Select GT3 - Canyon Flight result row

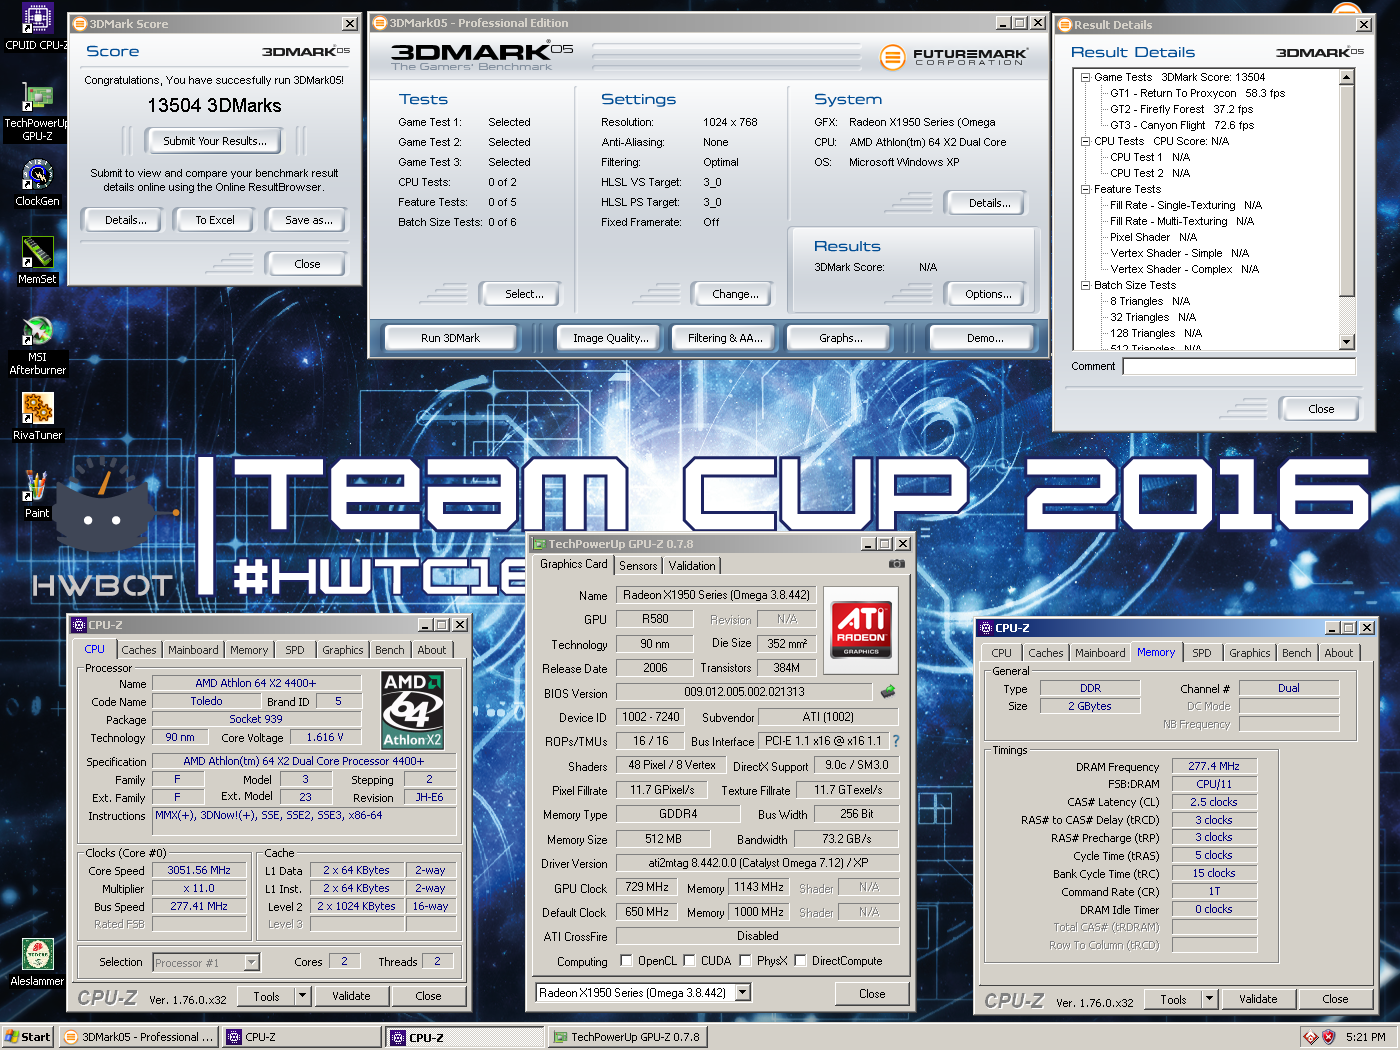coord(1182,125)
